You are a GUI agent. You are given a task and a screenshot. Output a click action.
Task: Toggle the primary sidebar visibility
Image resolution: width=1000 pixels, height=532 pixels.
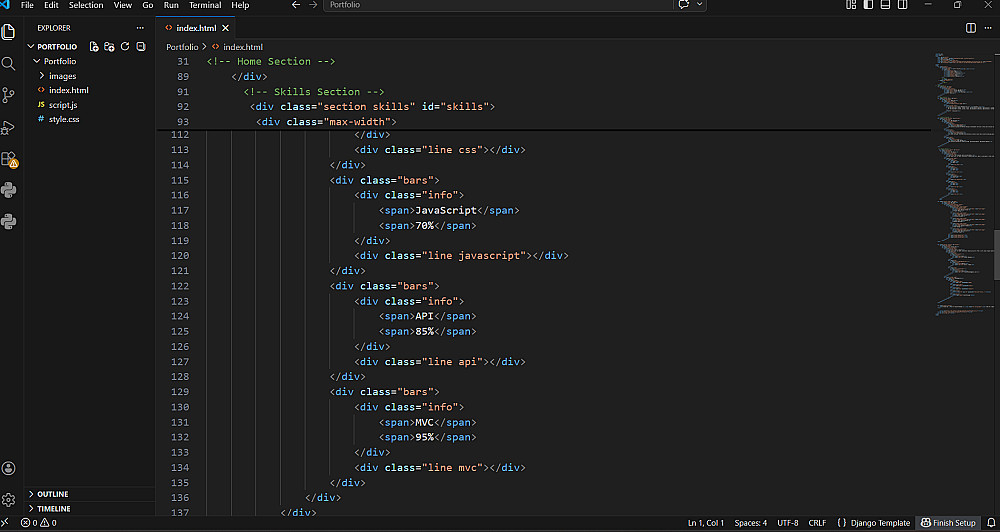[x=867, y=5]
